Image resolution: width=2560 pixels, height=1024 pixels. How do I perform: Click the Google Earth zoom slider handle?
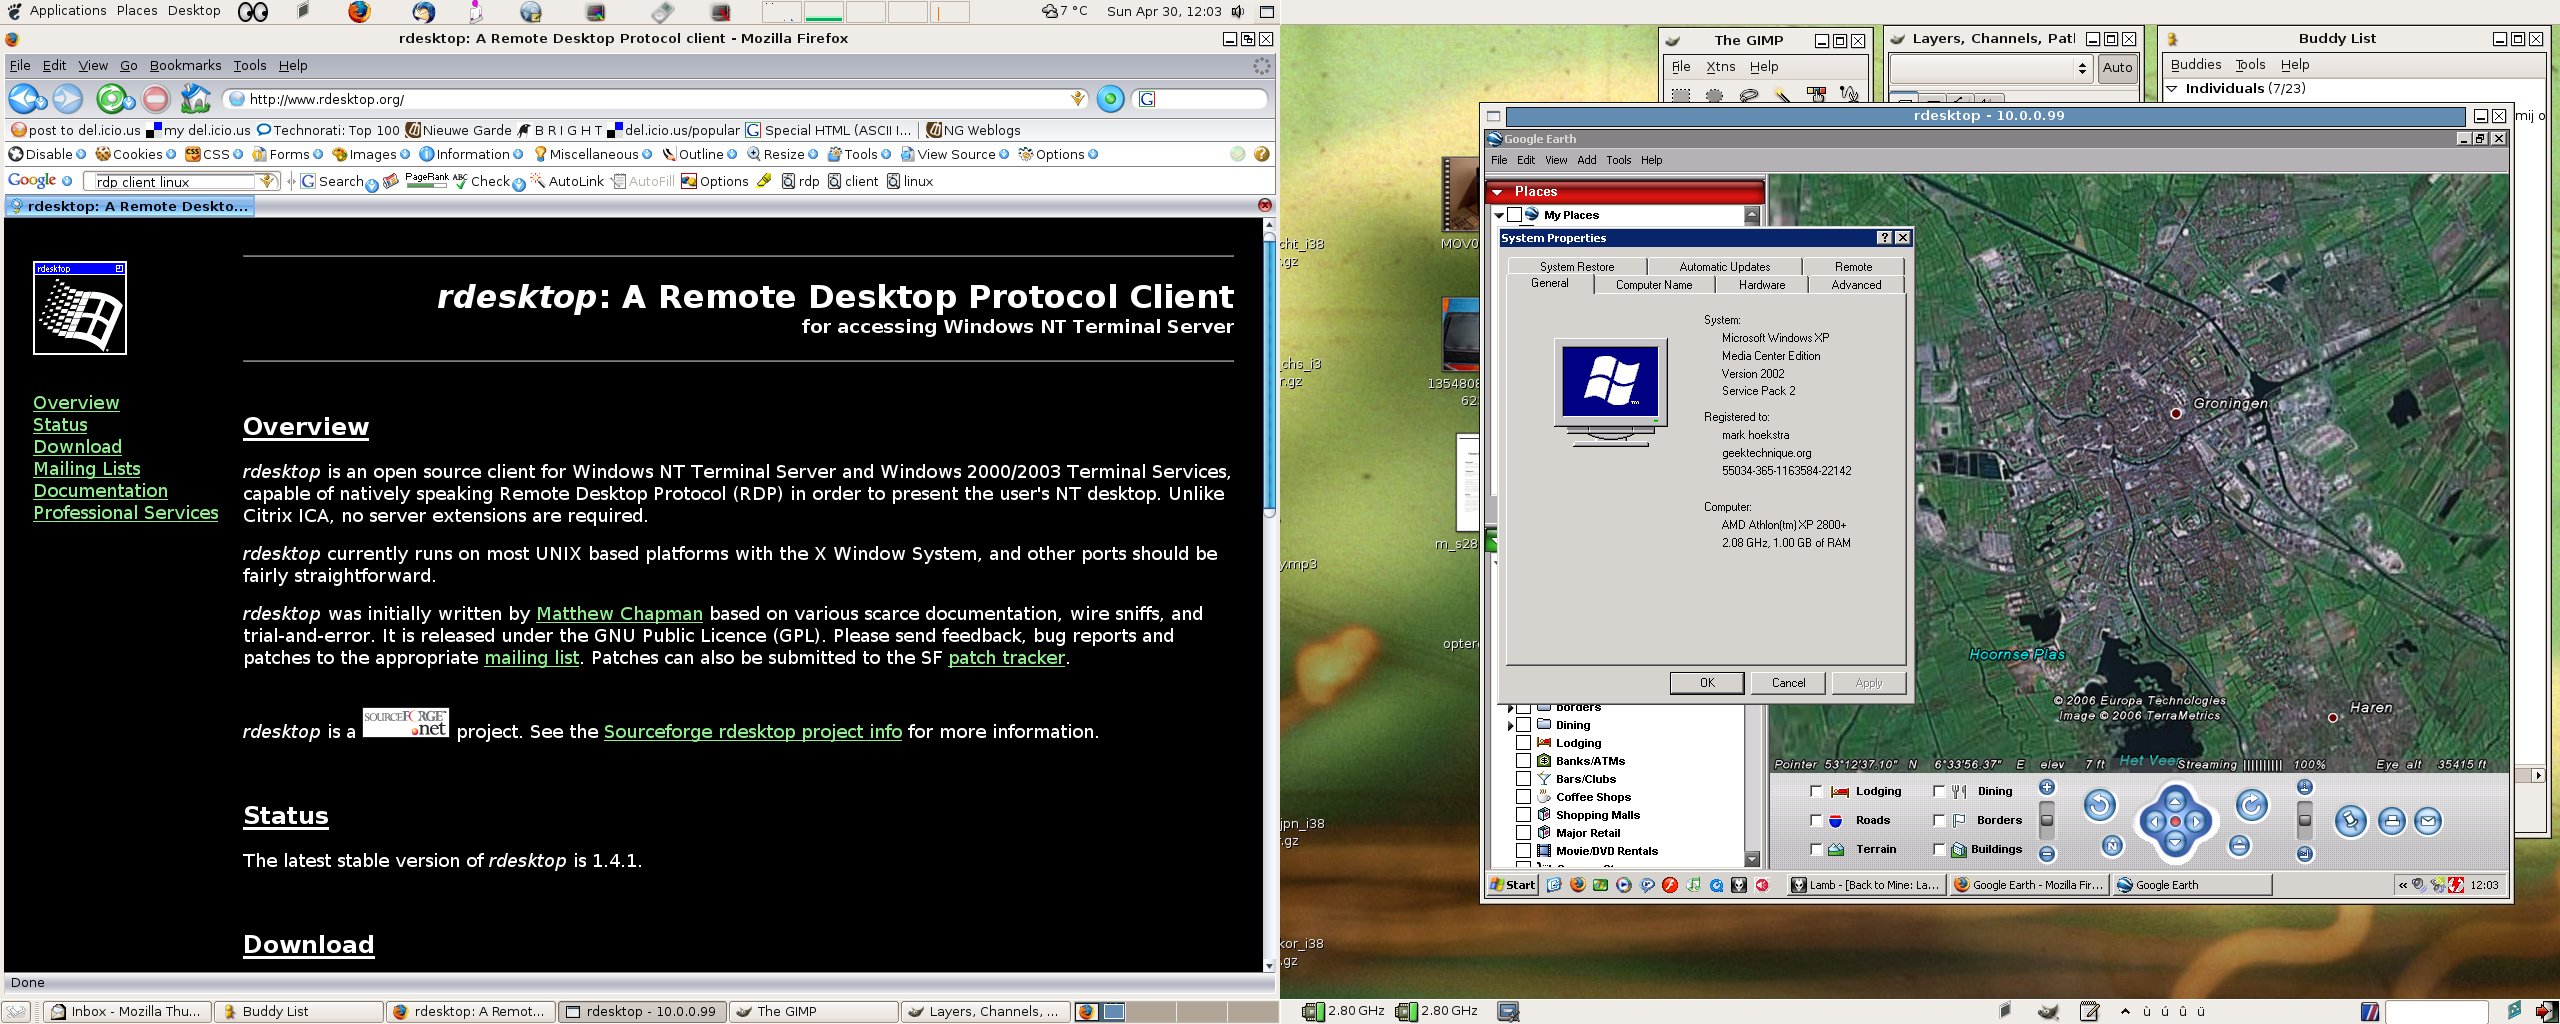click(x=2047, y=821)
